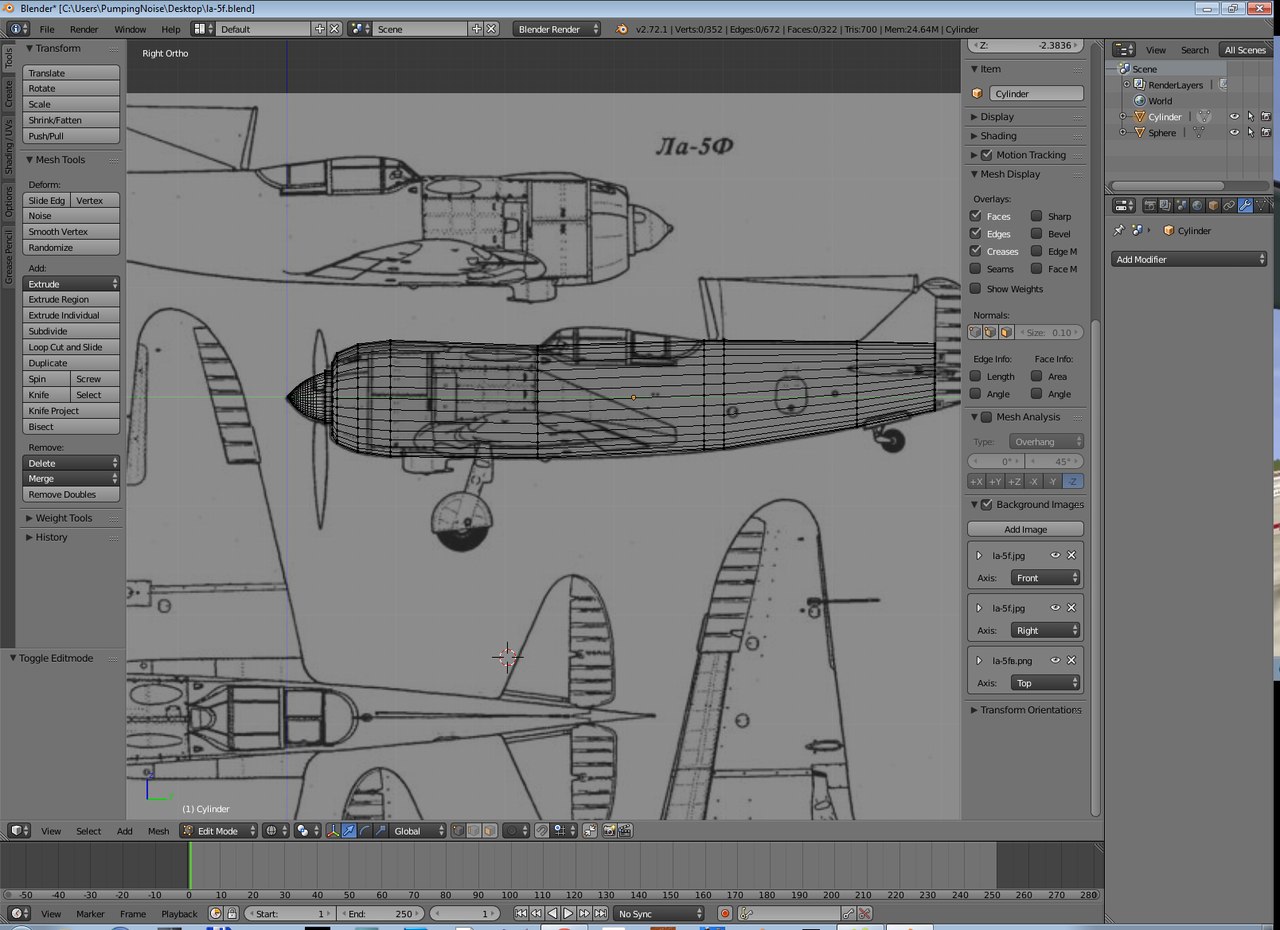1280x930 pixels.
Task: Jump to the first frame in timeline
Action: click(x=520, y=913)
